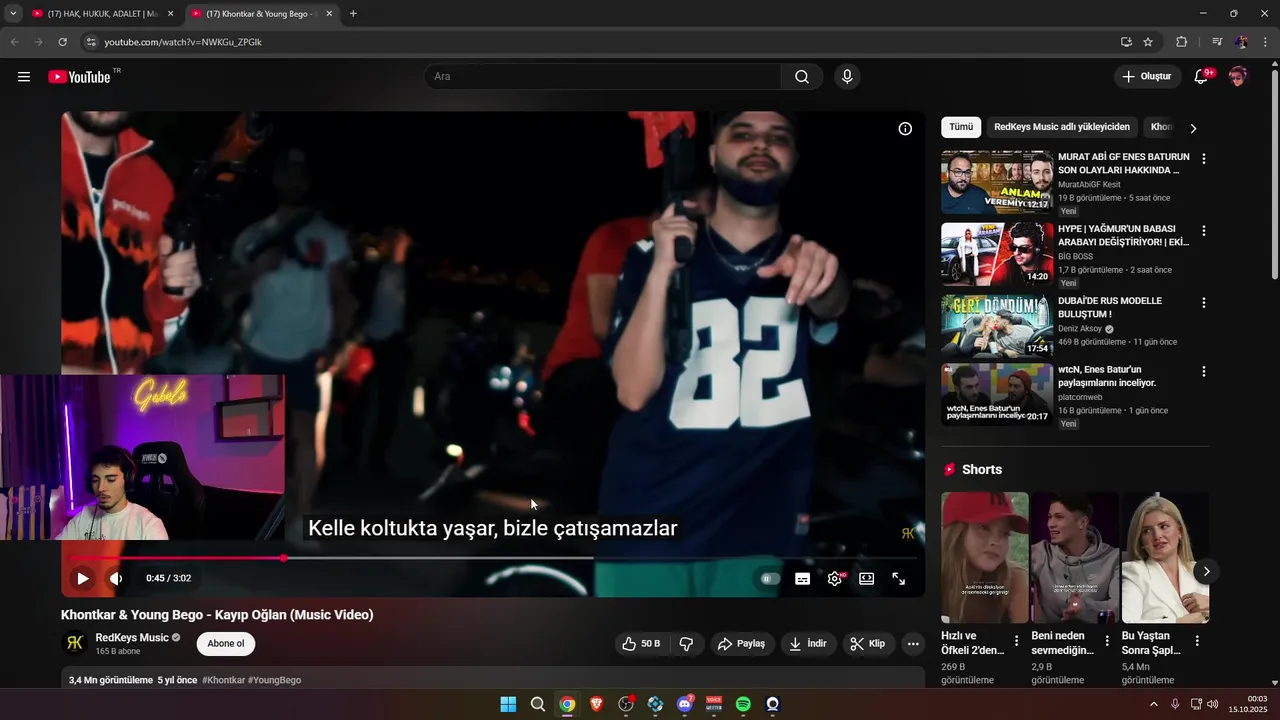1280x720 pixels.
Task: Open the YouTube hamburger guide menu
Action: click(x=24, y=77)
